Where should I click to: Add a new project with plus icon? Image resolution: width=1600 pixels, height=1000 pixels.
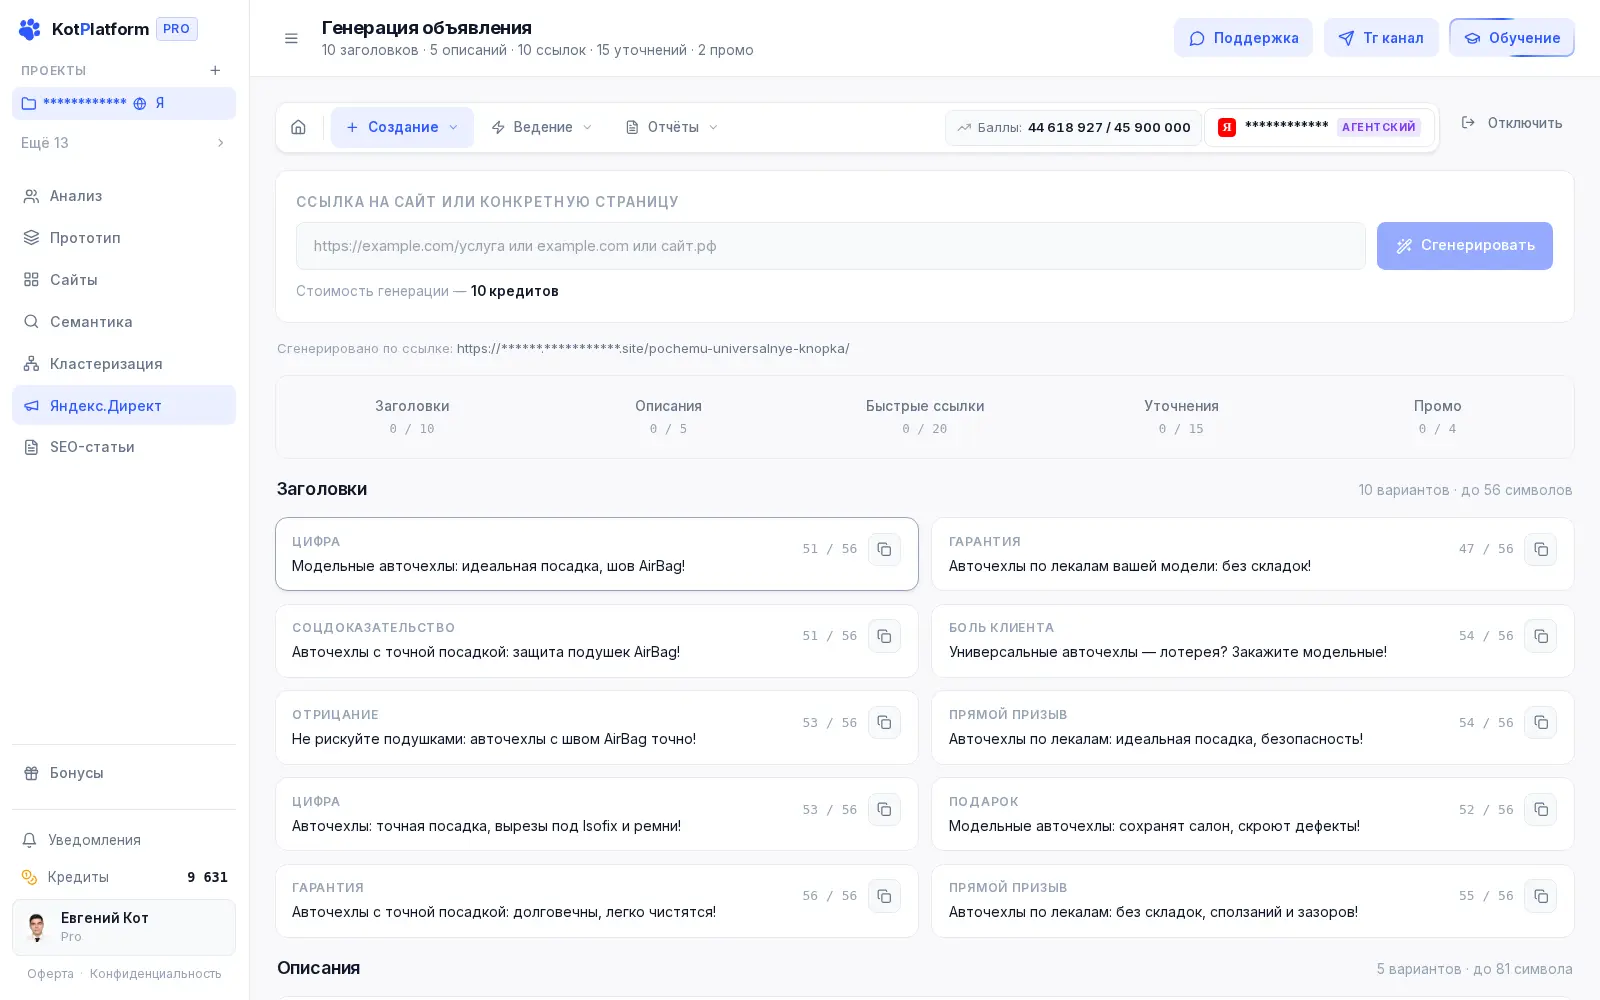pyautogui.click(x=215, y=70)
